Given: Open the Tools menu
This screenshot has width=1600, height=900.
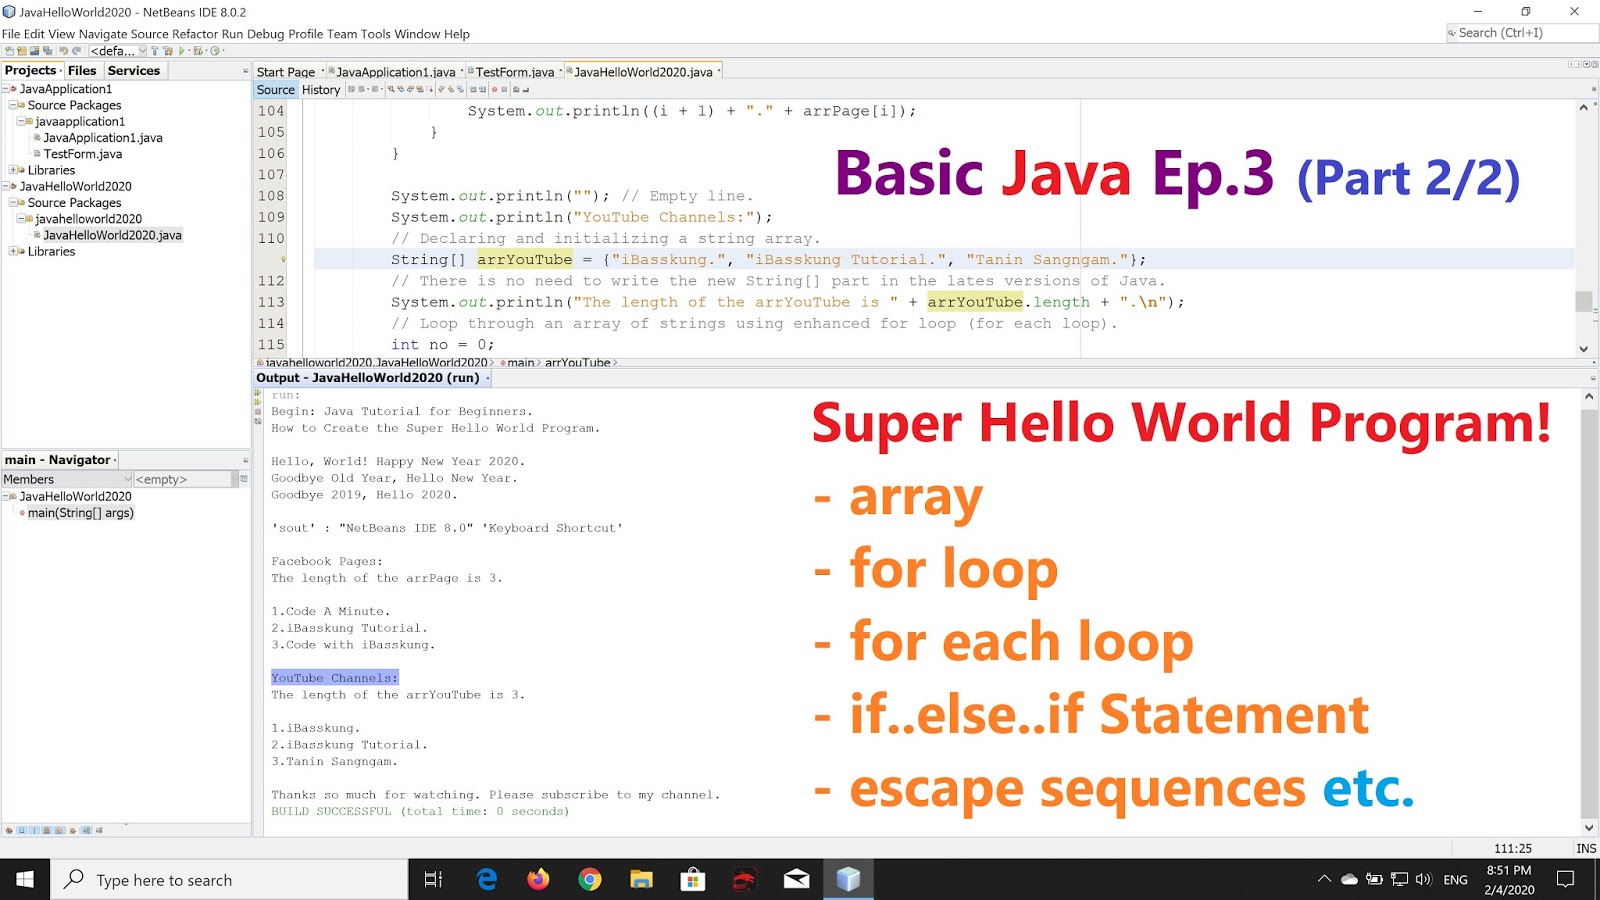Looking at the screenshot, I should (376, 34).
